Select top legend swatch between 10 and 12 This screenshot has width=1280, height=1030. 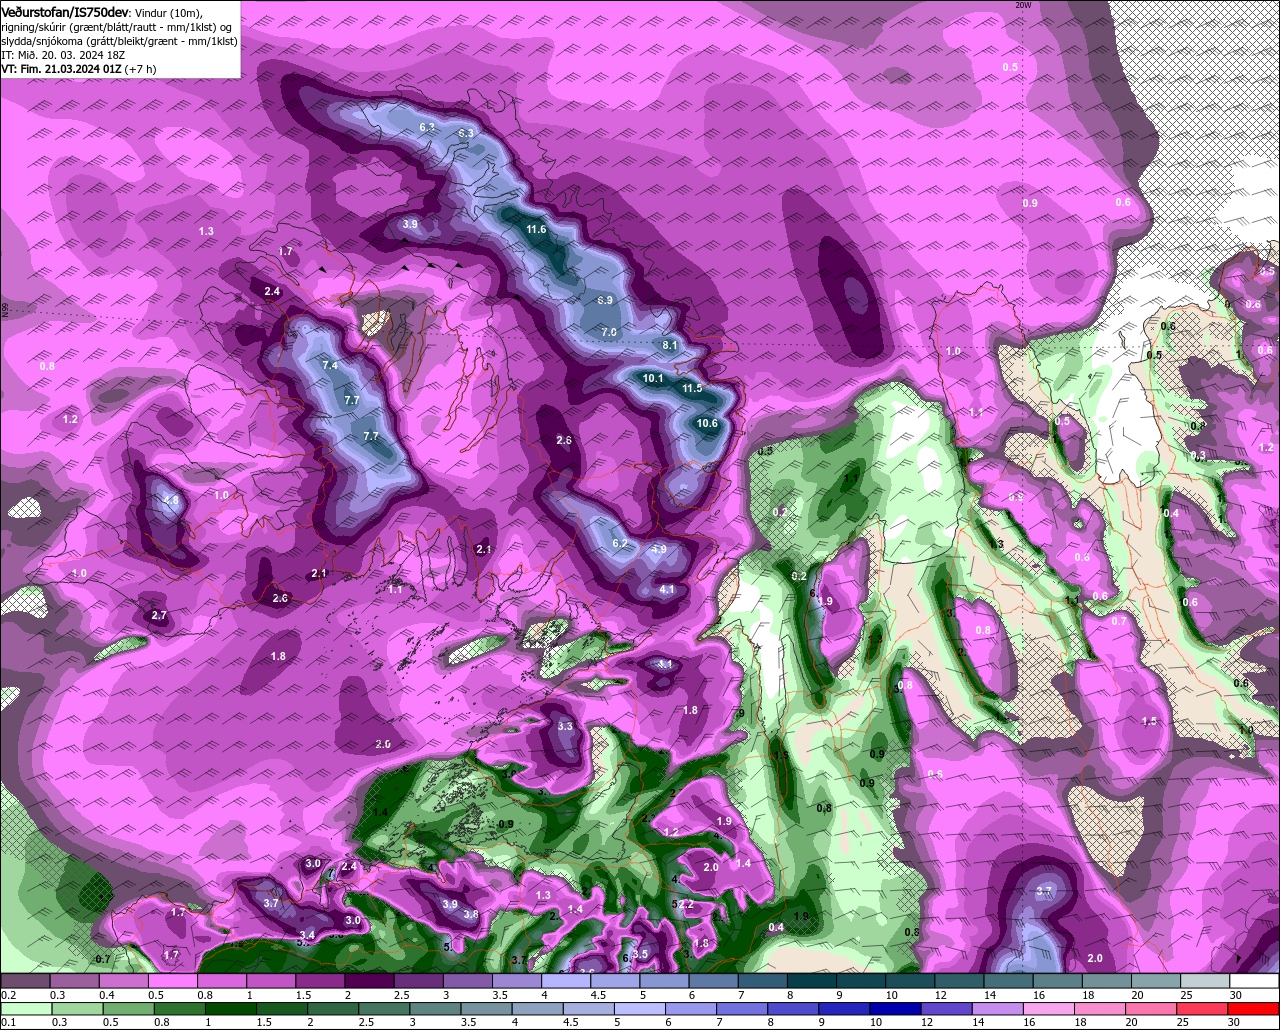coord(911,981)
